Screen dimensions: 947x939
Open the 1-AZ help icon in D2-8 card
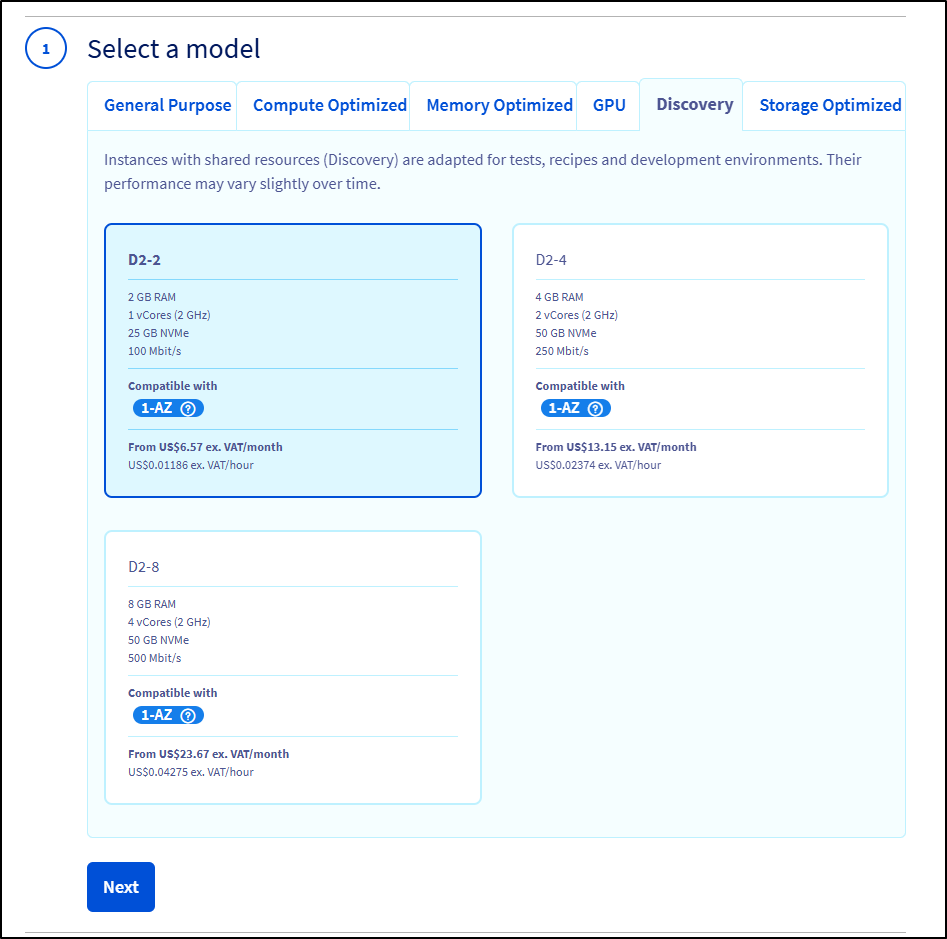coord(187,715)
